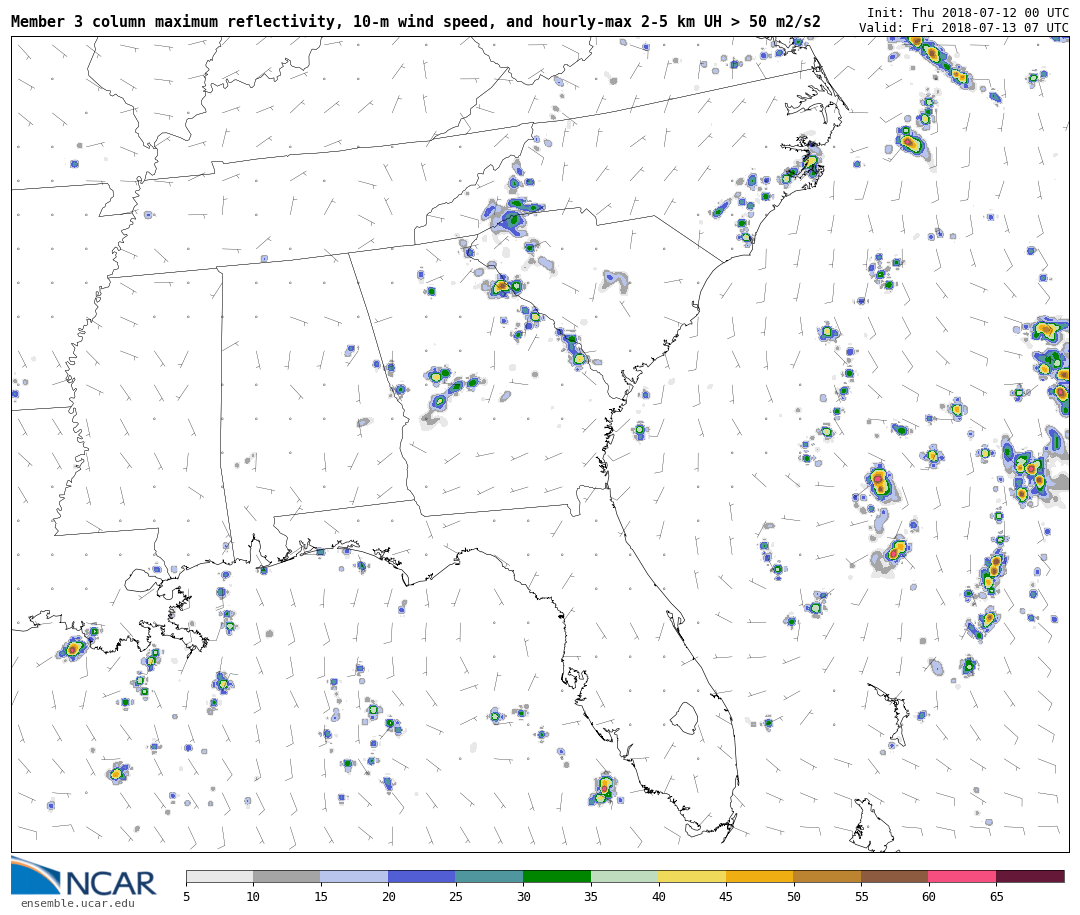Select the Init time label
Screen dimensions: 1080x915
967,13
